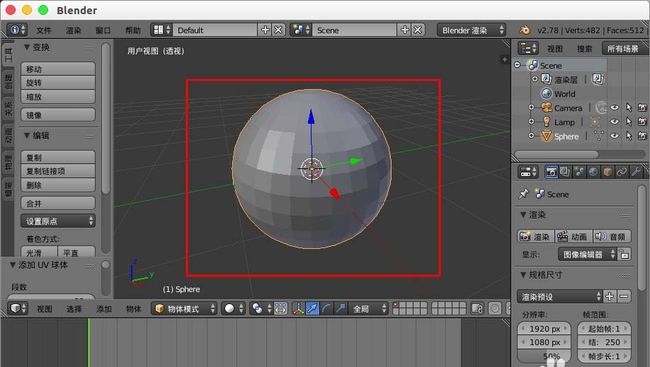The width and height of the screenshot is (650, 367).
Task: Toggle visibility eye for Sphere
Action: 614,136
